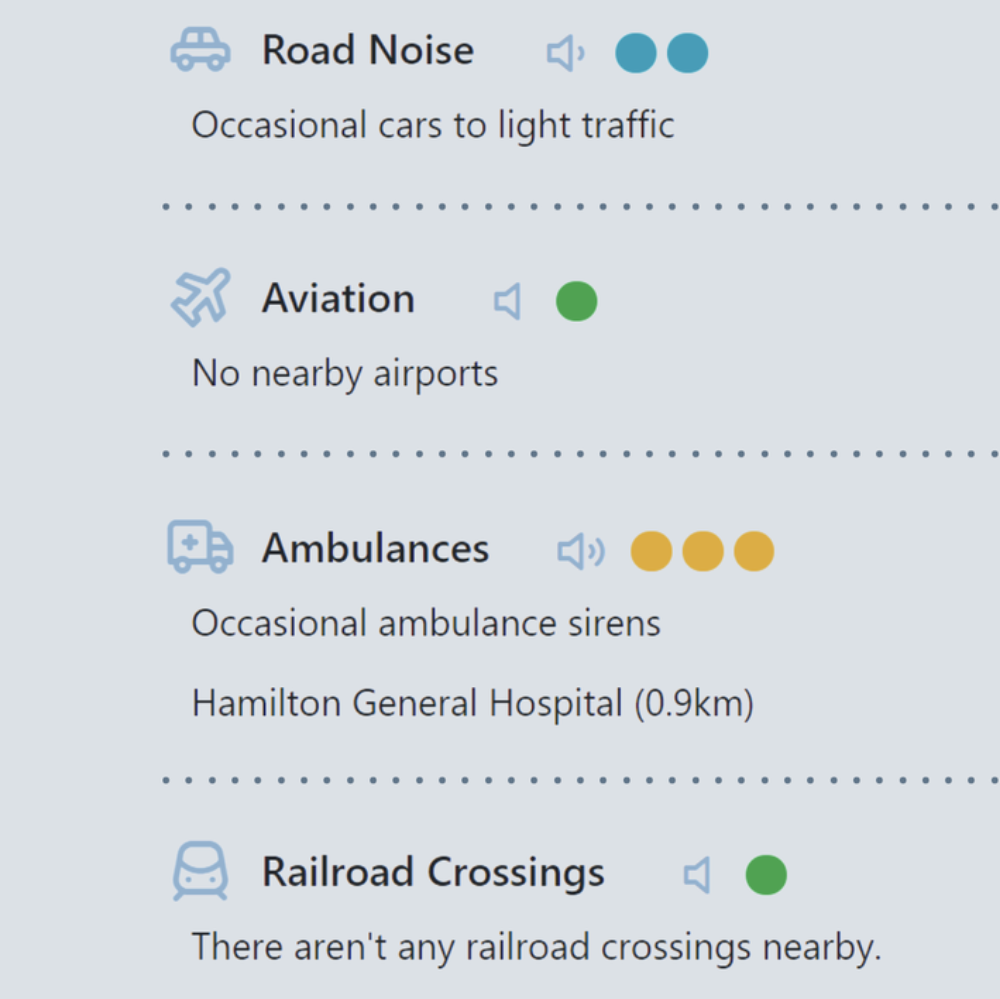The width and height of the screenshot is (1000, 999).
Task: Click the speaker icon next to Road Noise
Action: [x=566, y=53]
